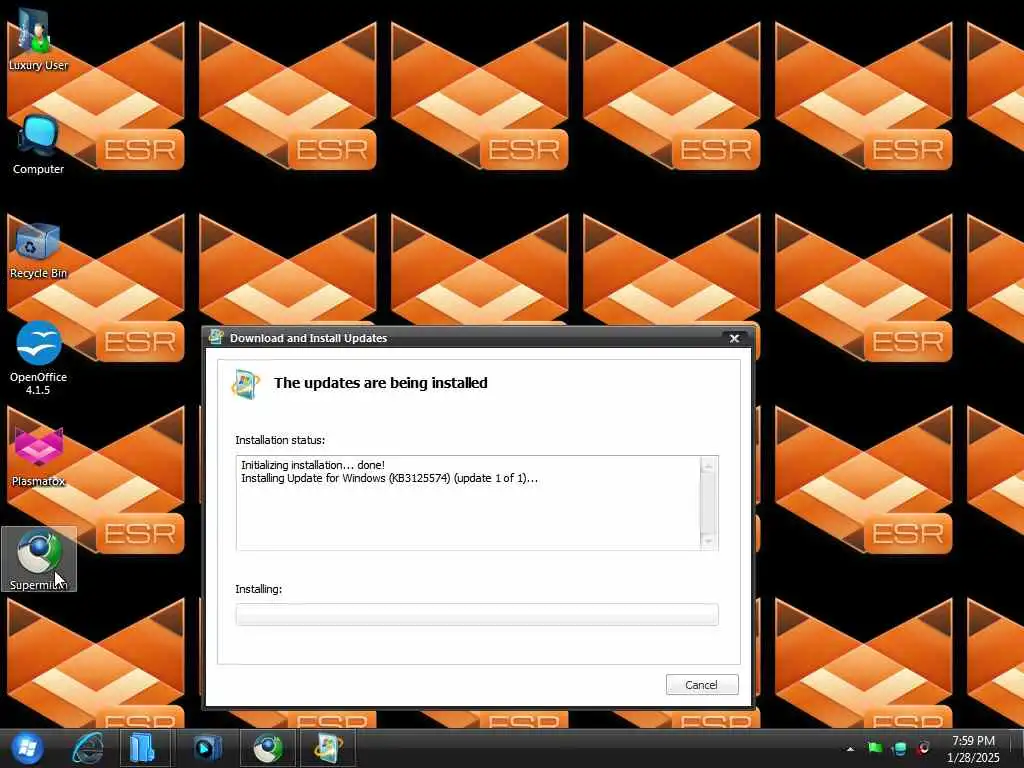Select the Recycle Bin icon
The image size is (1024, 768).
click(x=38, y=251)
